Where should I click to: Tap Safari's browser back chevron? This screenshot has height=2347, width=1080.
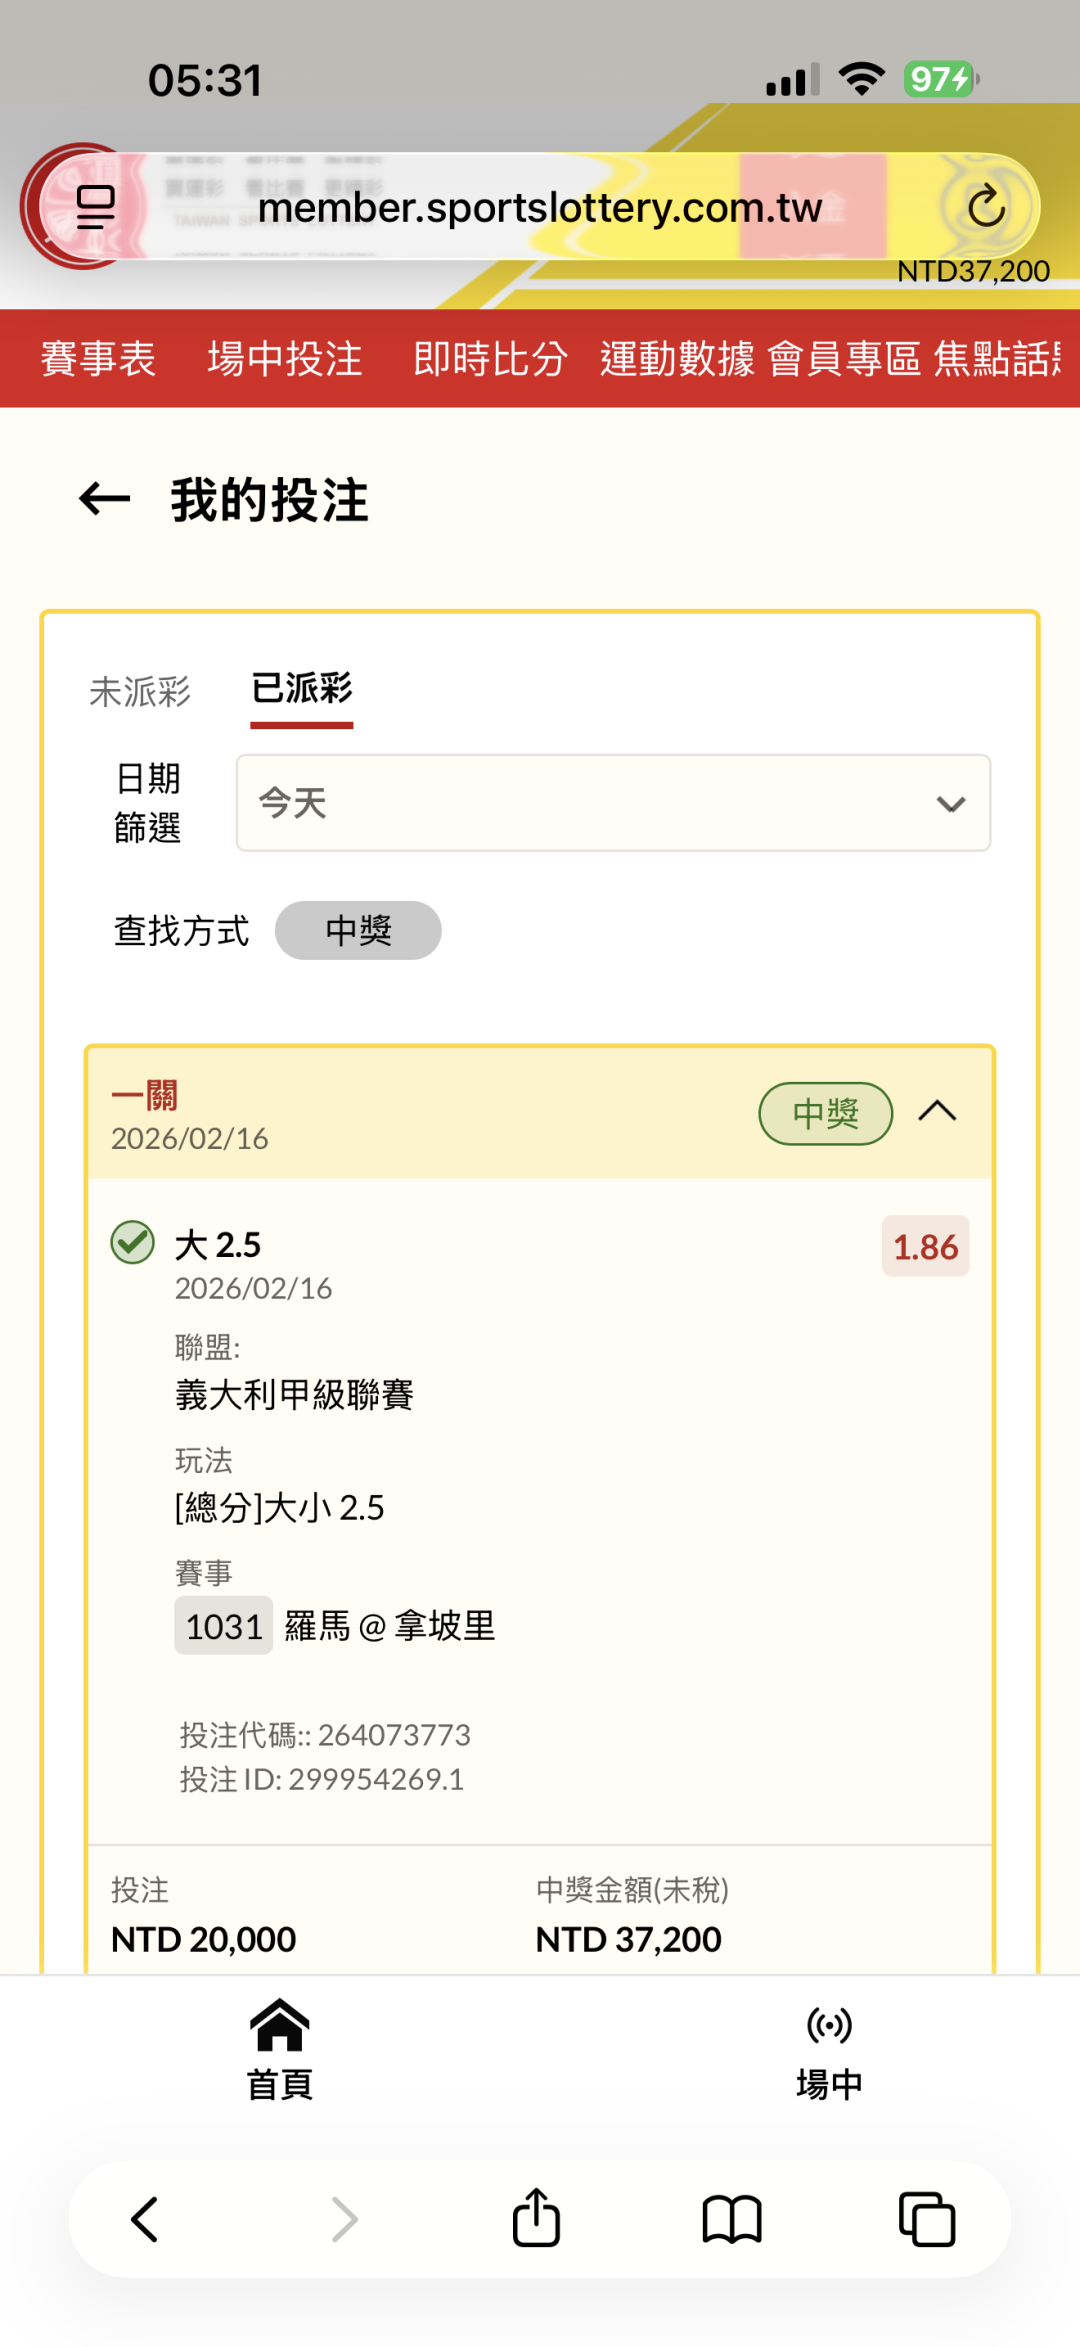[145, 2219]
